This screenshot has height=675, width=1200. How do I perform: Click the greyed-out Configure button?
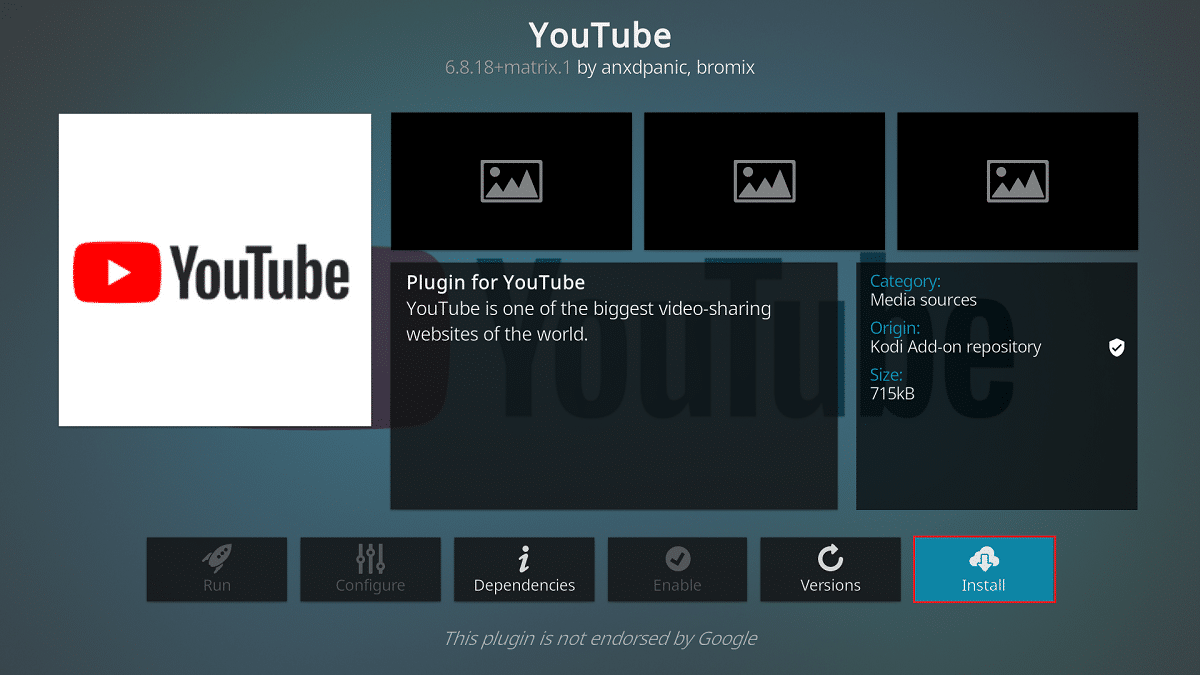coord(370,570)
